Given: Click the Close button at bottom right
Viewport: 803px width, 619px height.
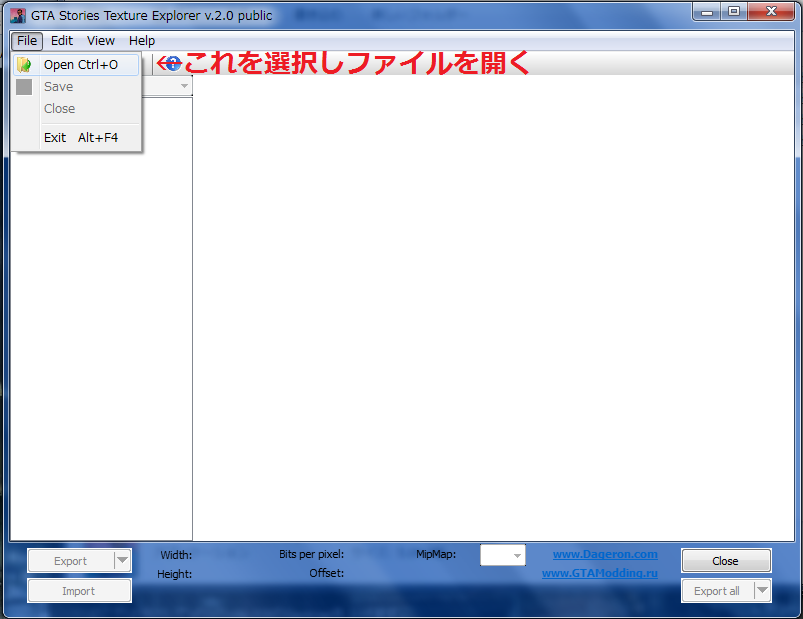Looking at the screenshot, I should (x=726, y=561).
